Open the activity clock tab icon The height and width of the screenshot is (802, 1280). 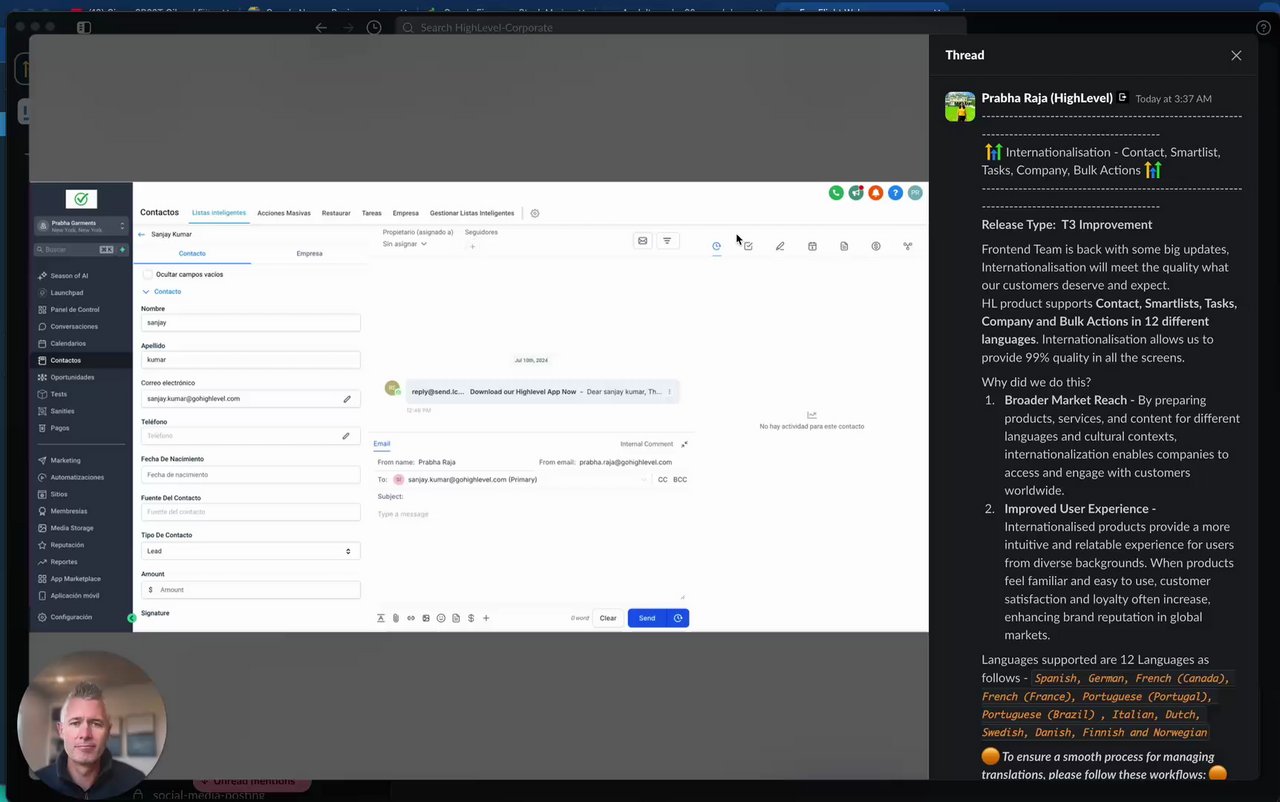pos(716,246)
